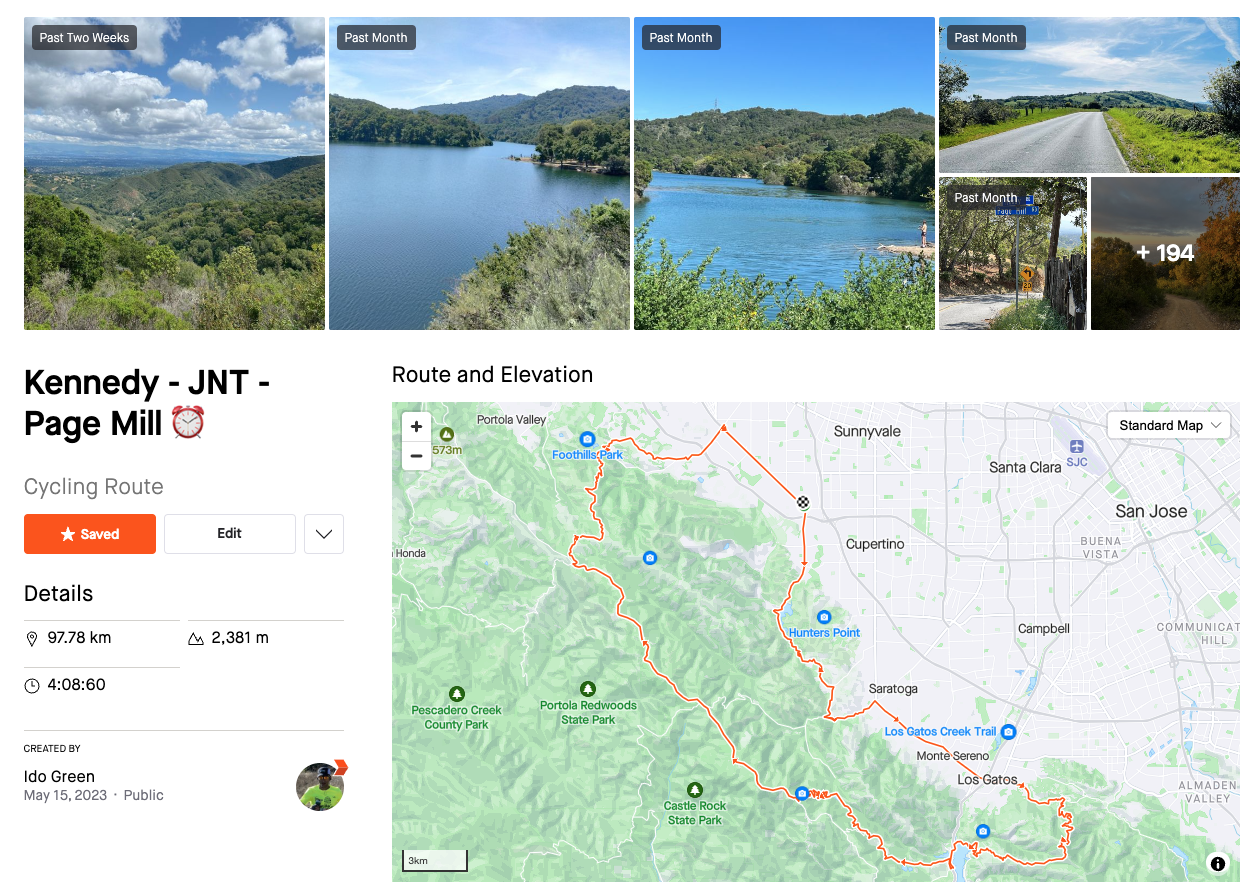
Task: Open the Foothills Park camera marker
Action: (x=587, y=439)
